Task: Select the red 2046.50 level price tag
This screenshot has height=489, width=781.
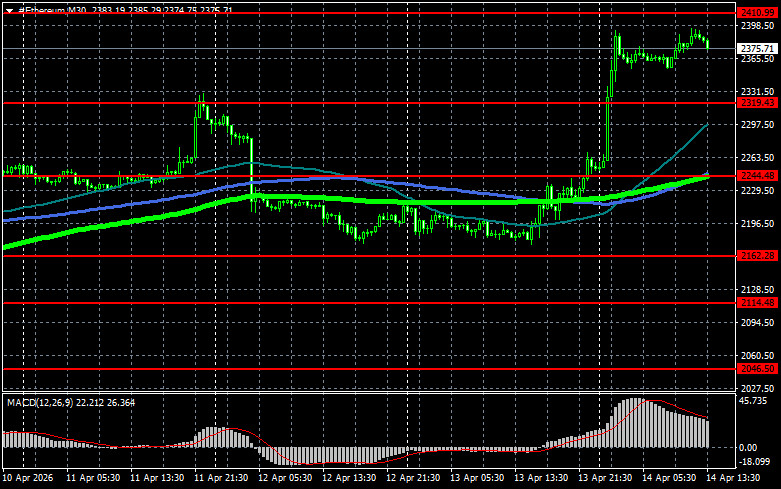Action: click(x=757, y=369)
